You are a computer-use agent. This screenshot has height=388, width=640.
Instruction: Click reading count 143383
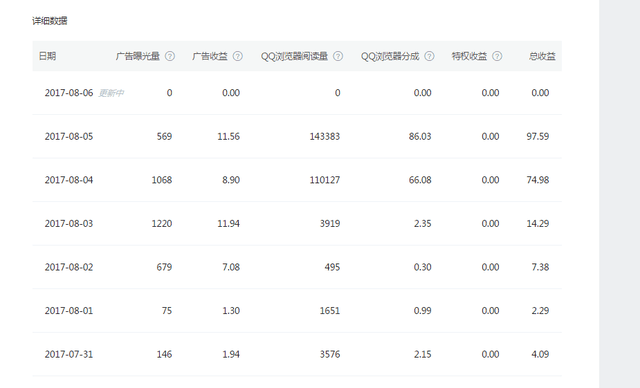point(325,137)
